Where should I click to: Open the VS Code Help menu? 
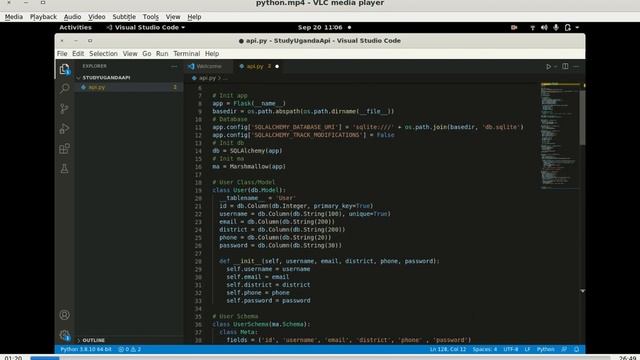click(x=212, y=53)
